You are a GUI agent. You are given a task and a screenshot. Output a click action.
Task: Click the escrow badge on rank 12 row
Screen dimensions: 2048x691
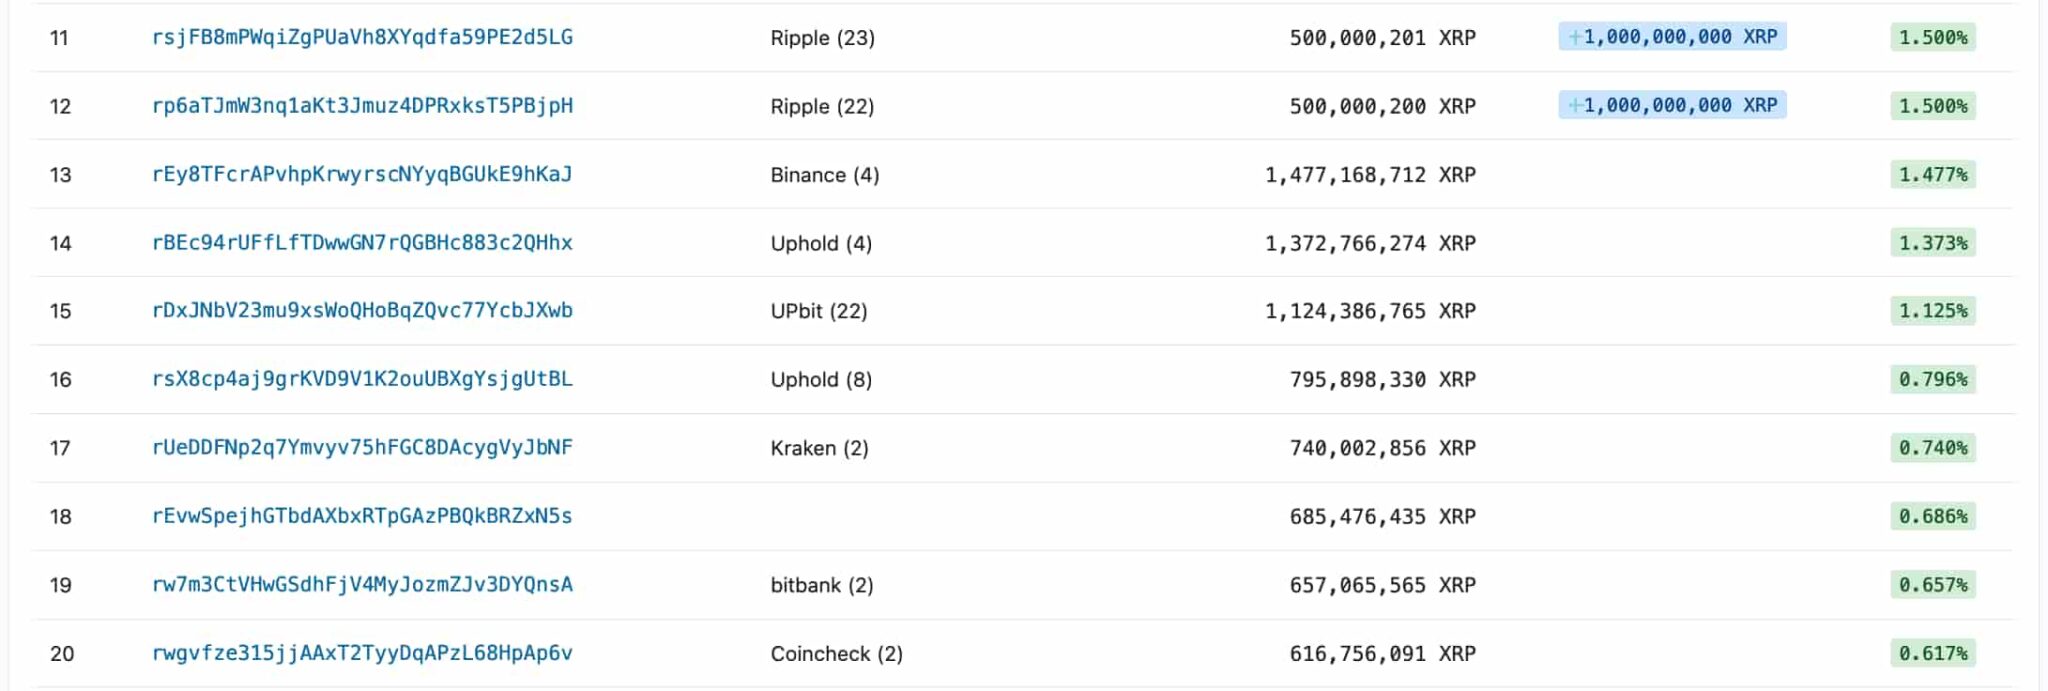click(1670, 106)
